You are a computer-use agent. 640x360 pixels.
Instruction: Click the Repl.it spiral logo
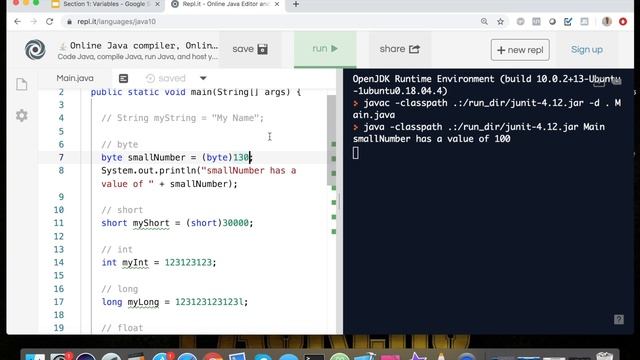point(35,50)
